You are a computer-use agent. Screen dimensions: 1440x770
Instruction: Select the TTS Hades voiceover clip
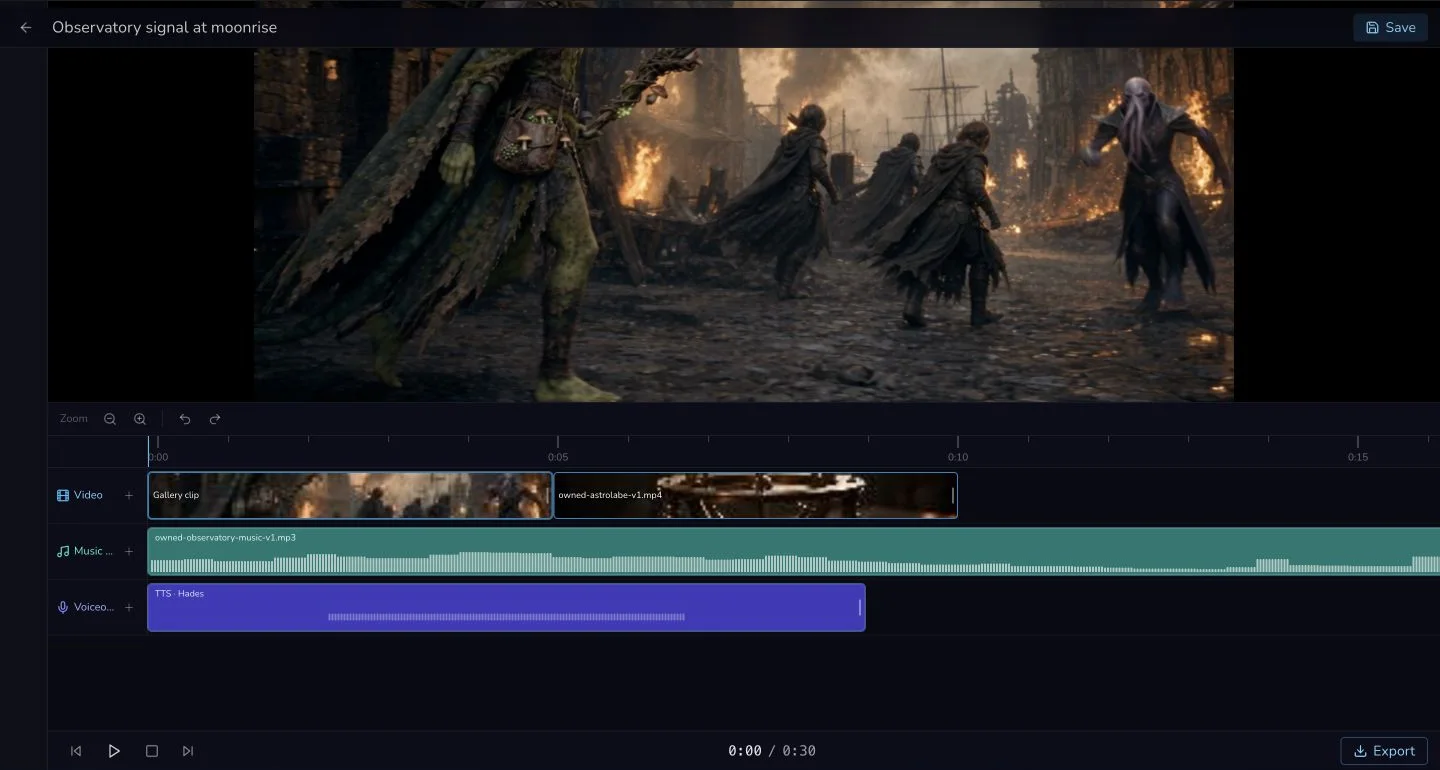click(x=506, y=607)
